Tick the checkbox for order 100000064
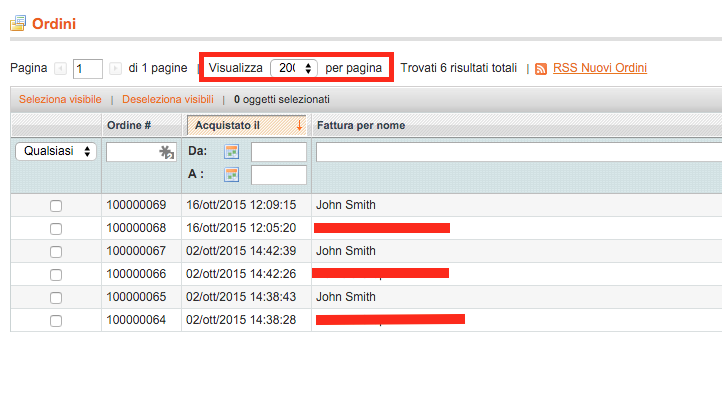 tap(56, 321)
